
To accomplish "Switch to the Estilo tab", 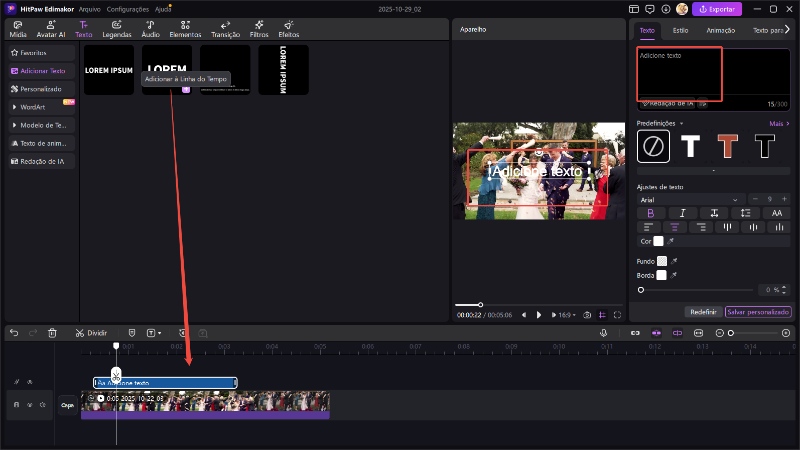I will 681,30.
